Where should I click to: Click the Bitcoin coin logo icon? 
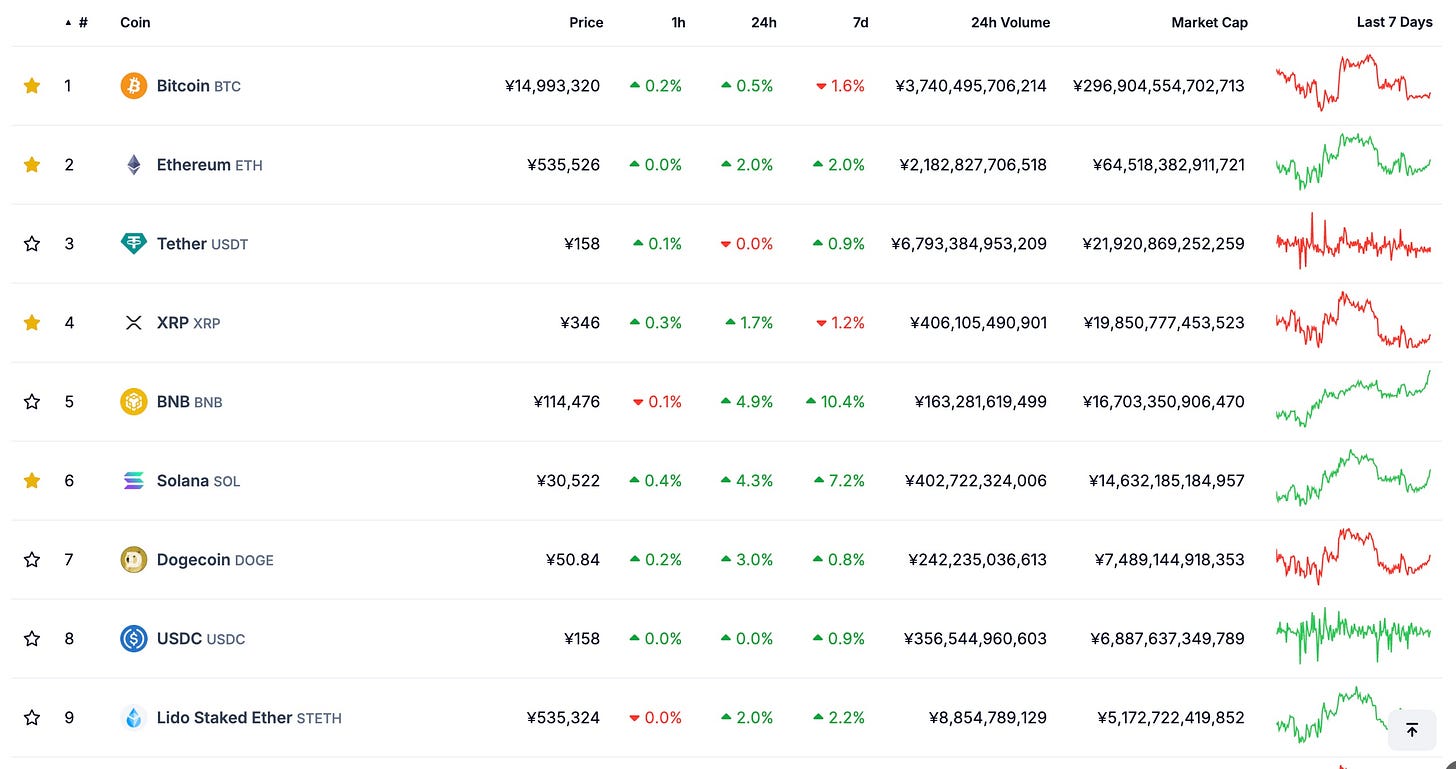coord(134,86)
